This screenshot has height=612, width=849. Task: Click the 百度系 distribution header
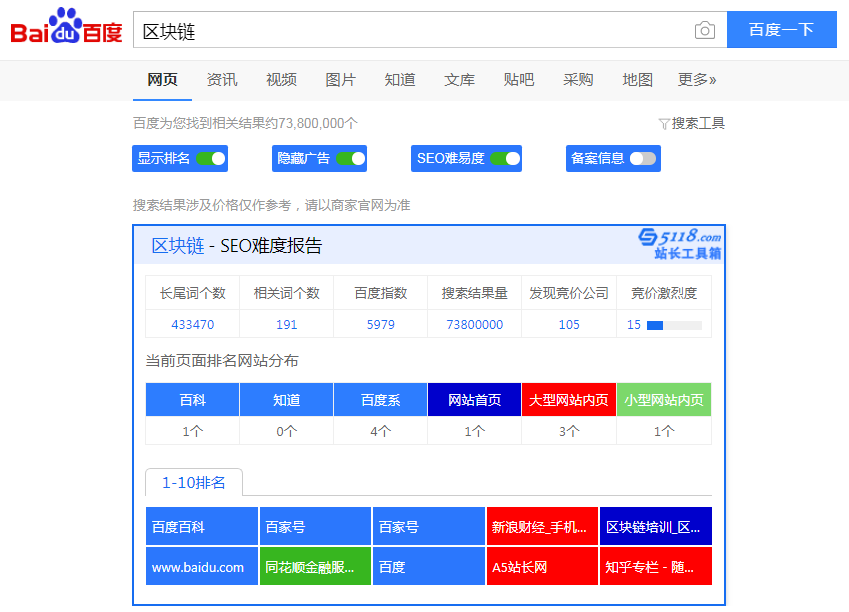tap(381, 400)
